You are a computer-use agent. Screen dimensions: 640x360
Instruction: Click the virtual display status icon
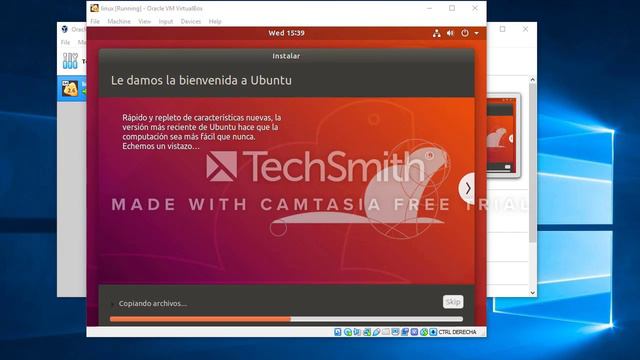coord(395,332)
